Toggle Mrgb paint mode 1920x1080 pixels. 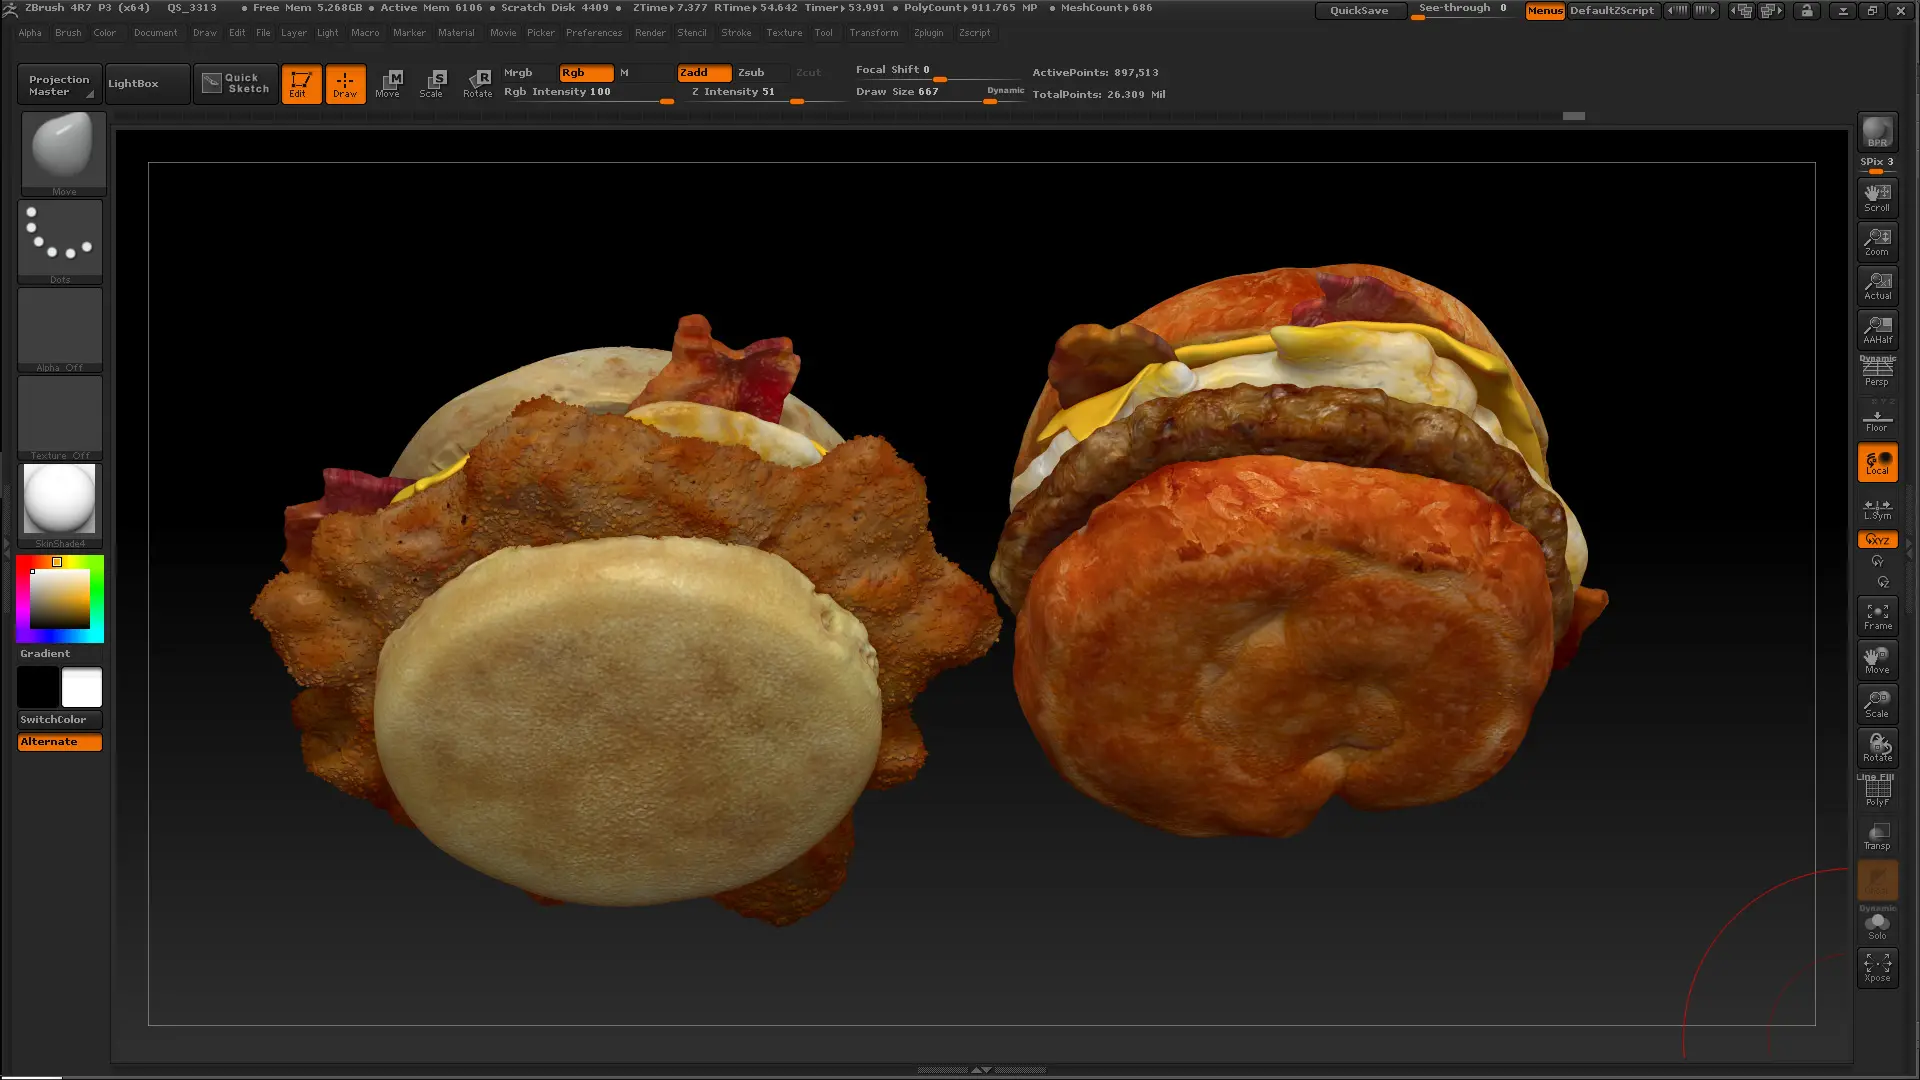[x=528, y=73]
